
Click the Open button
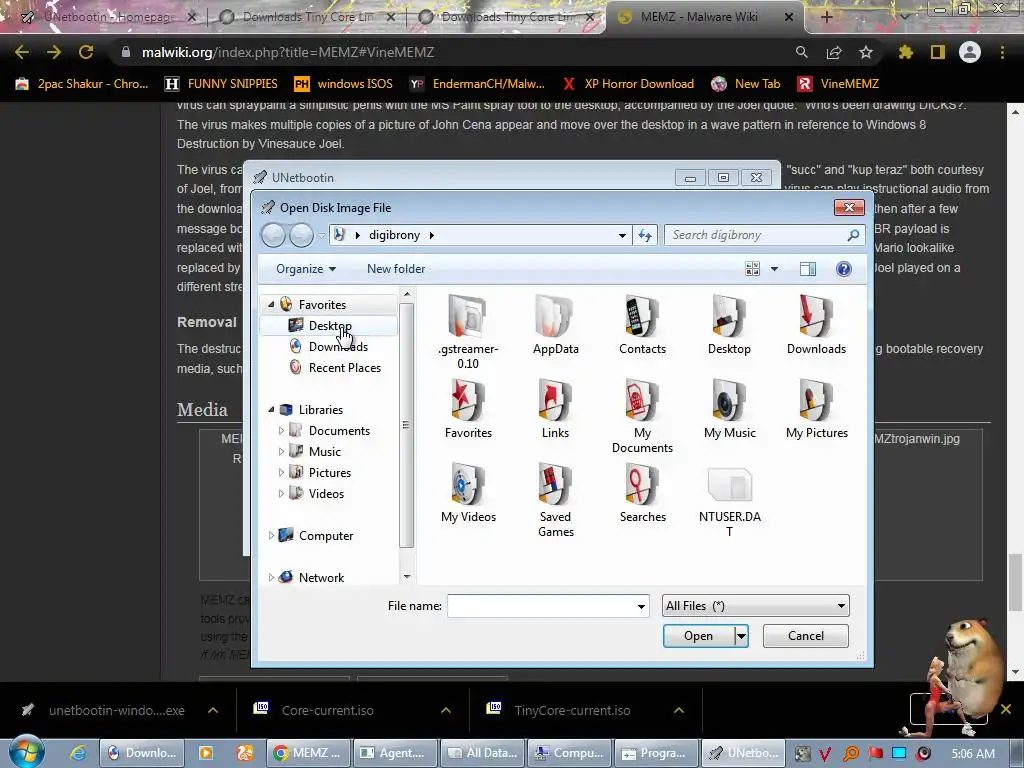(x=698, y=636)
